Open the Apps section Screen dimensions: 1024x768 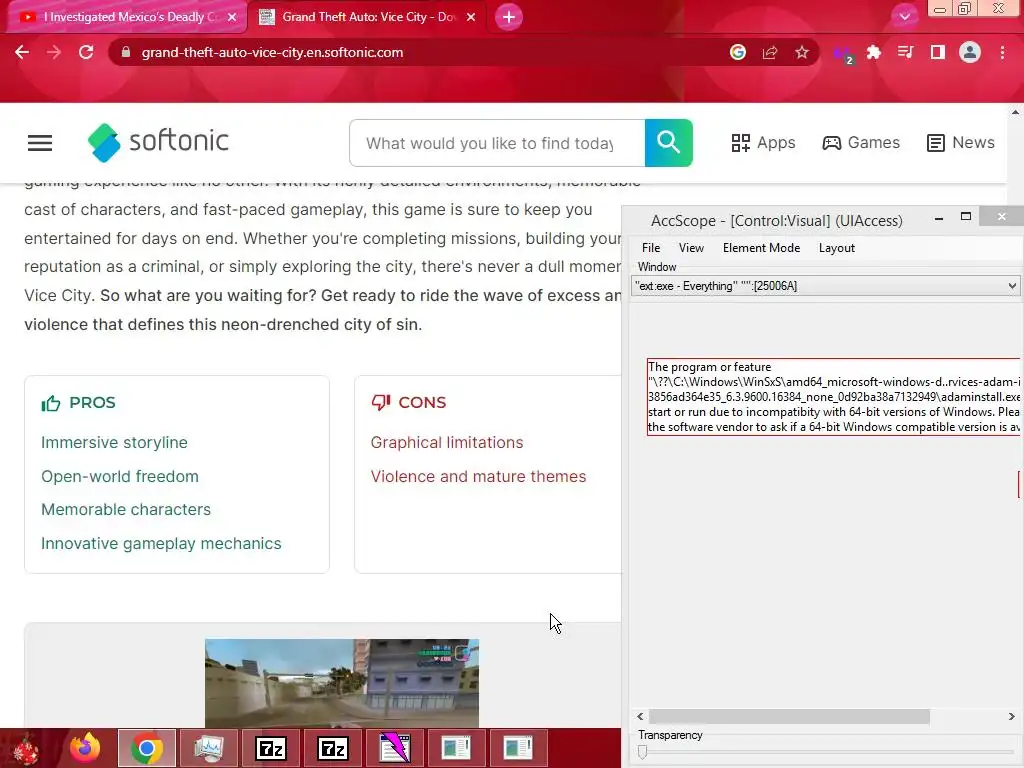coord(763,142)
